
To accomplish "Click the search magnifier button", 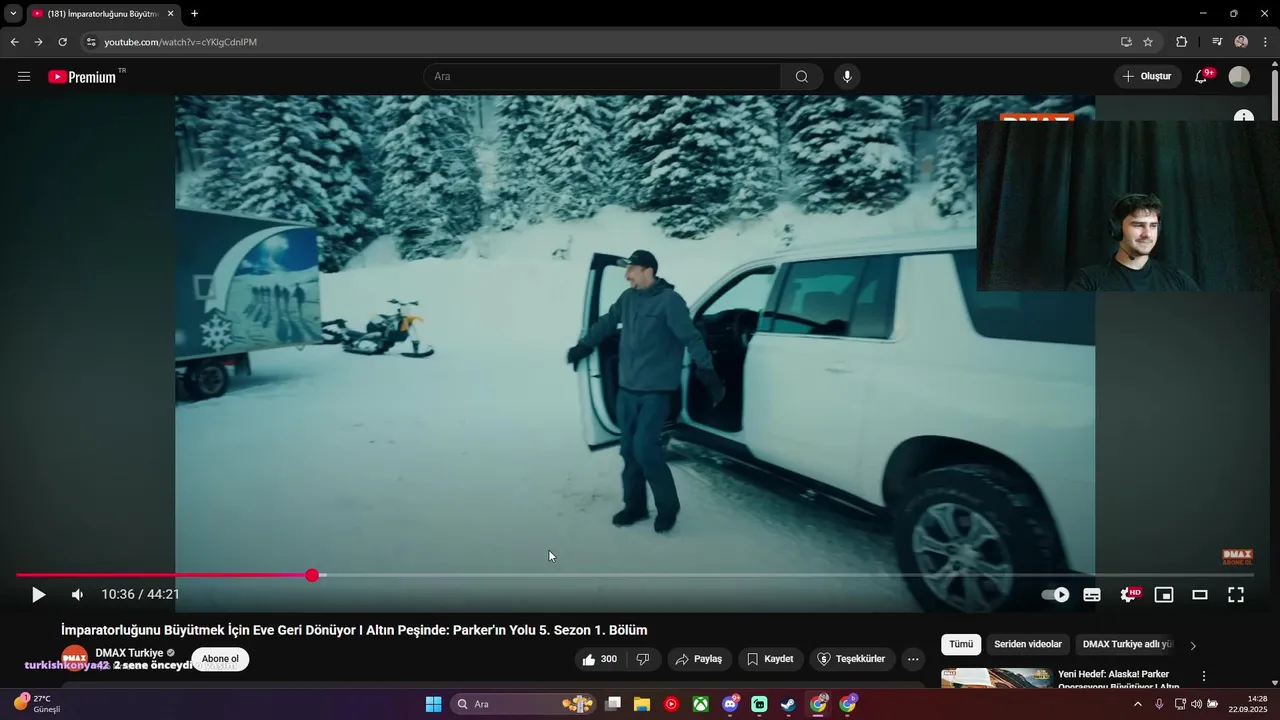I will coord(802,77).
